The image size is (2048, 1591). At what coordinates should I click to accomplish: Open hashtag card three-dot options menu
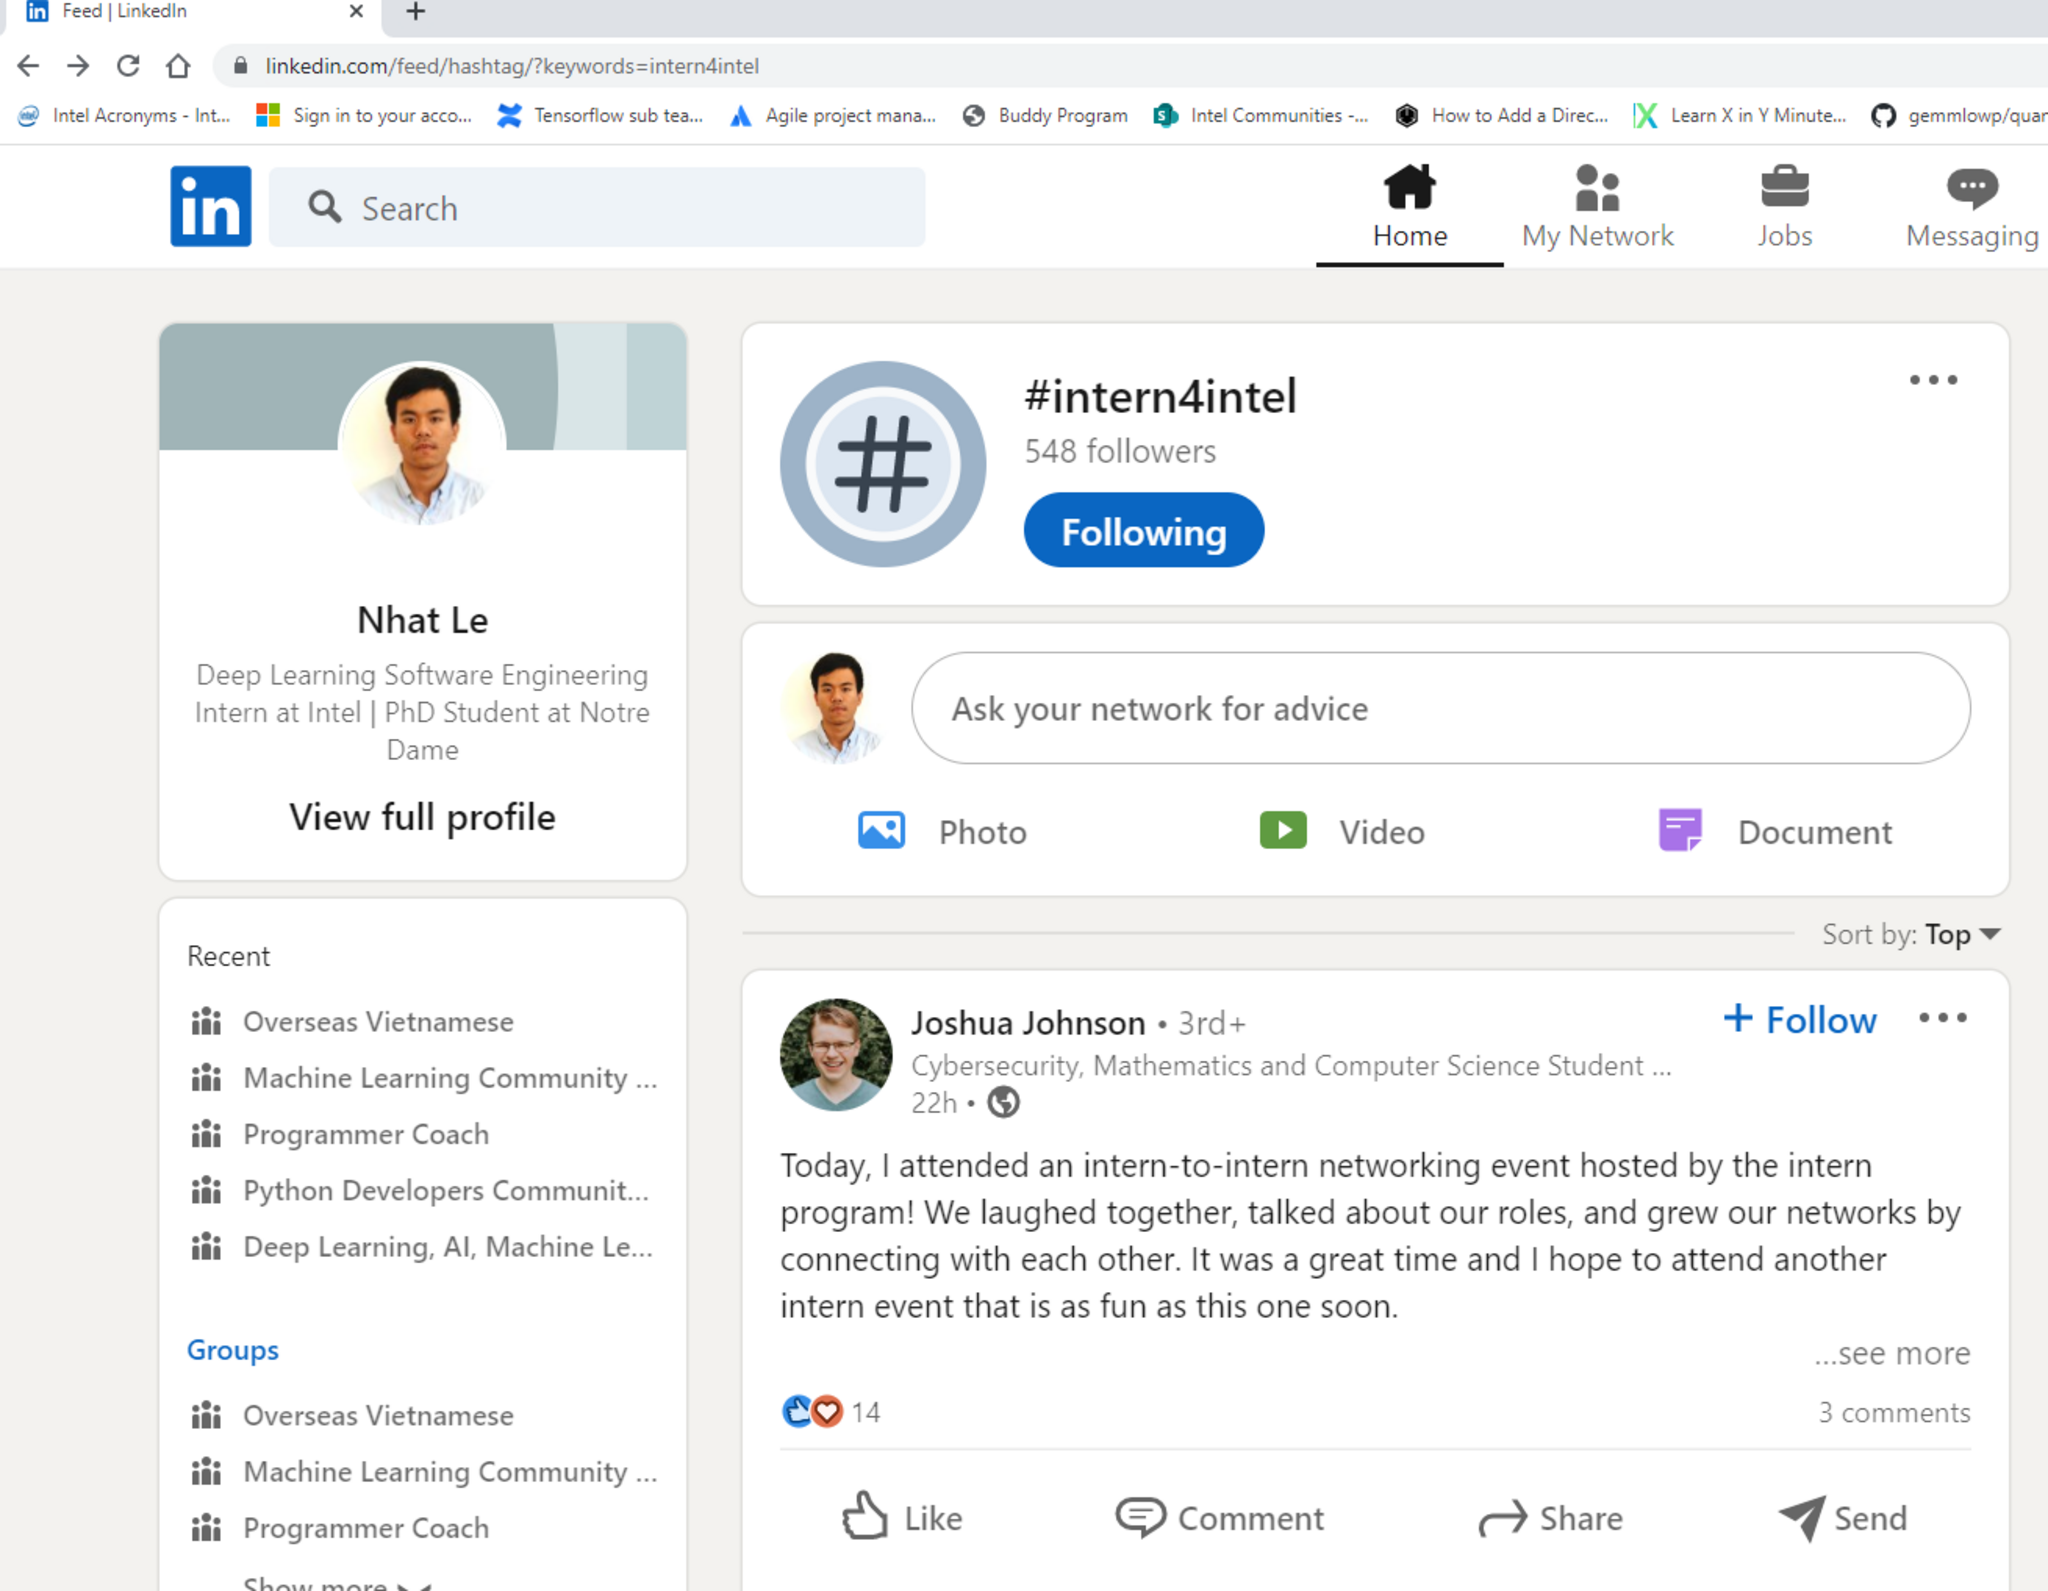coord(1933,380)
